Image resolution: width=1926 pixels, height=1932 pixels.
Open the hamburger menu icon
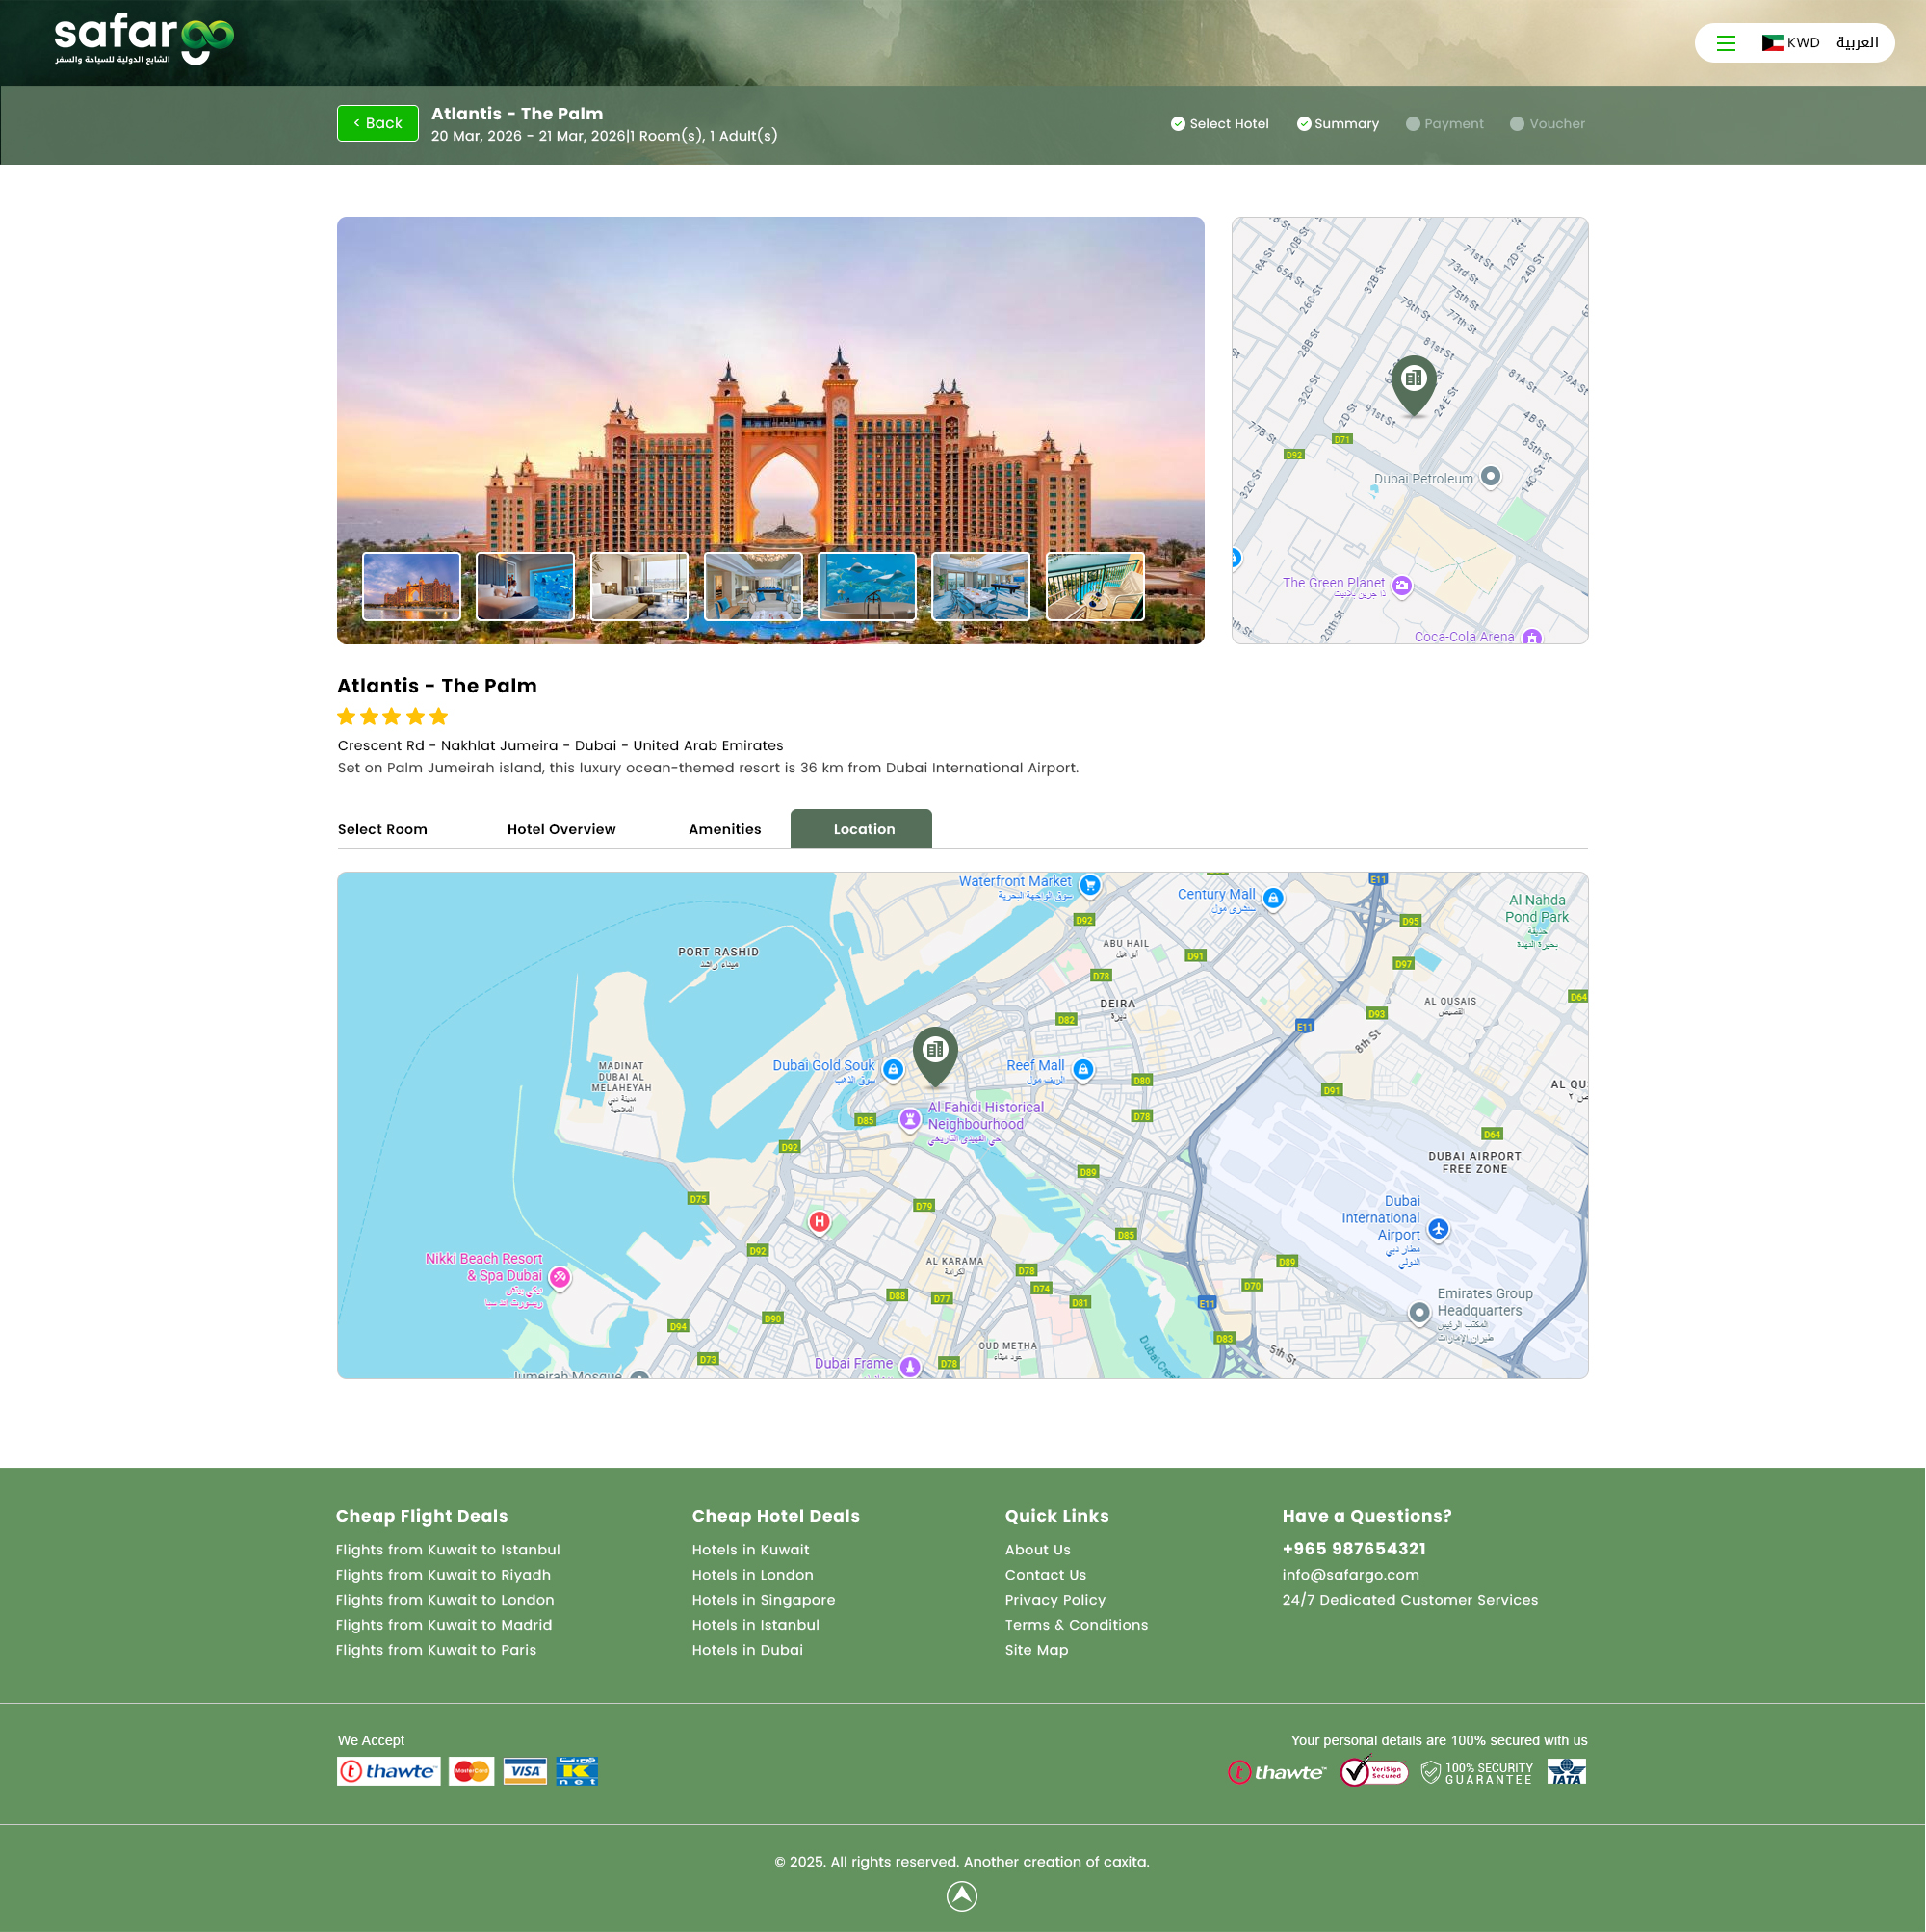(x=1725, y=43)
